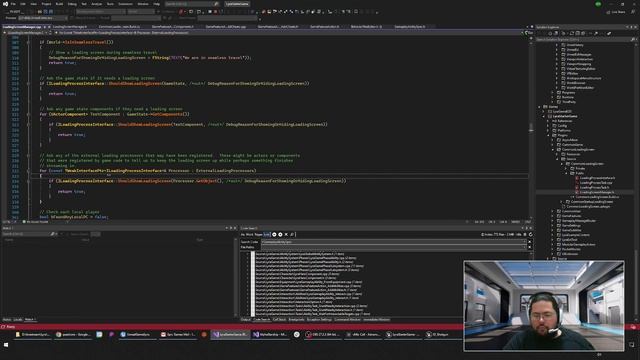Image resolution: width=640 pixels, height=360 pixels.
Task: Click the next result arrow in Code Search
Action: [280, 234]
